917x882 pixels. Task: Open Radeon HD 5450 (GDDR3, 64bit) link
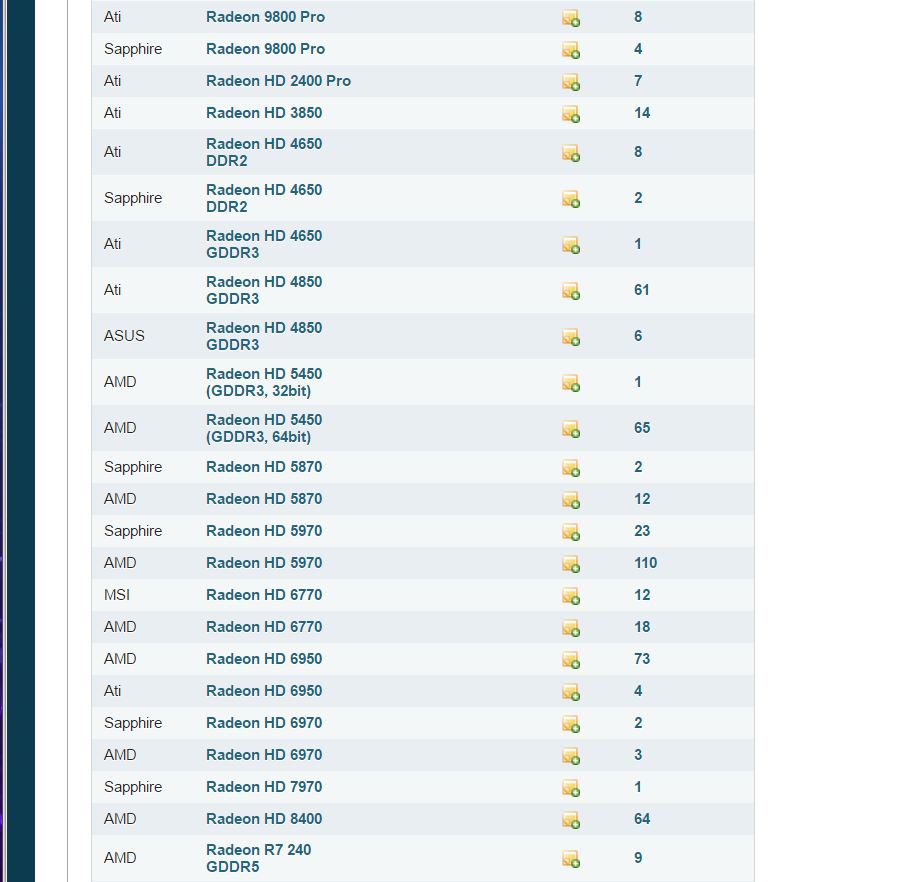click(264, 428)
